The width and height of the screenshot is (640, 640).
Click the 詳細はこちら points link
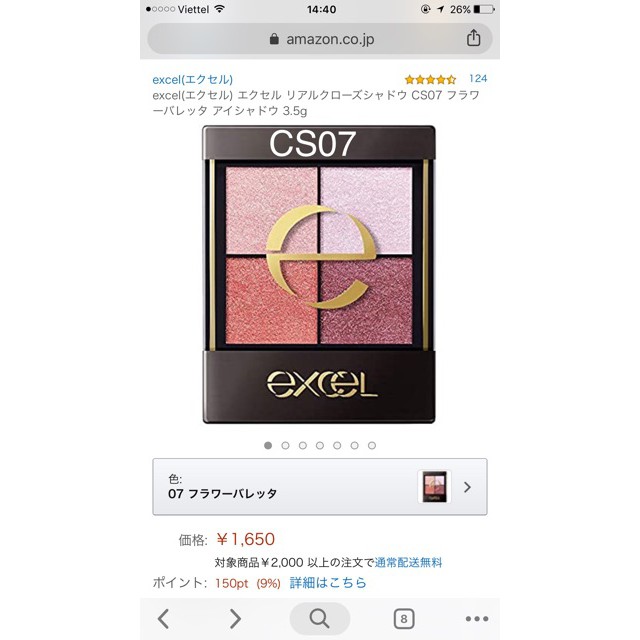(328, 582)
